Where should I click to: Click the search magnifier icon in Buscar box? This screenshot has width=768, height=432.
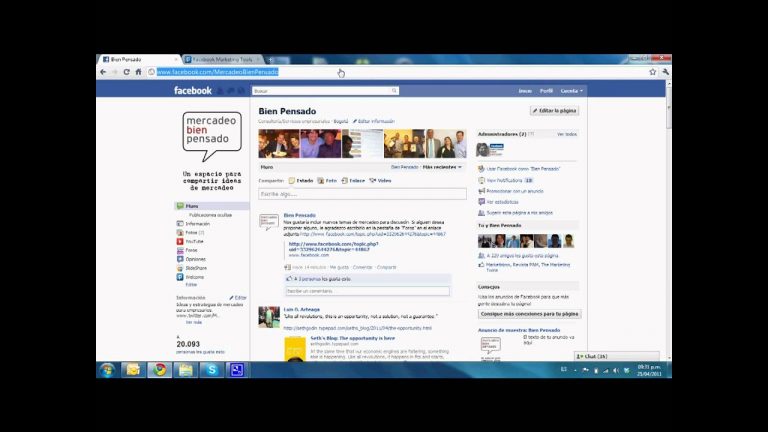pos(394,91)
